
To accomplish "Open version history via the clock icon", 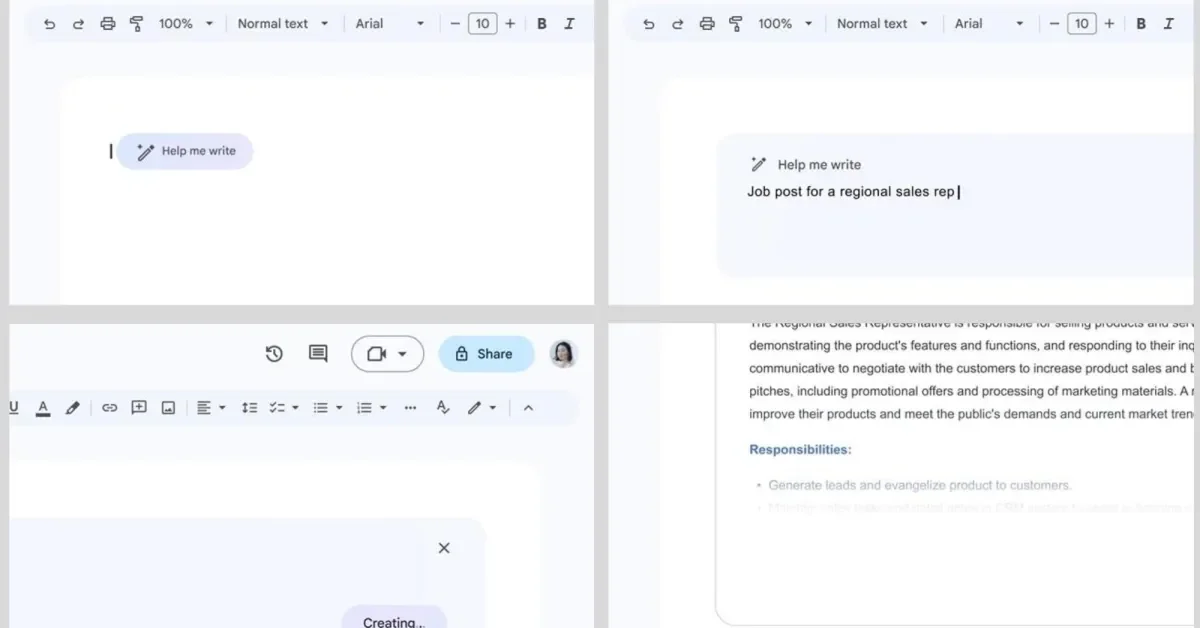I will click(274, 353).
